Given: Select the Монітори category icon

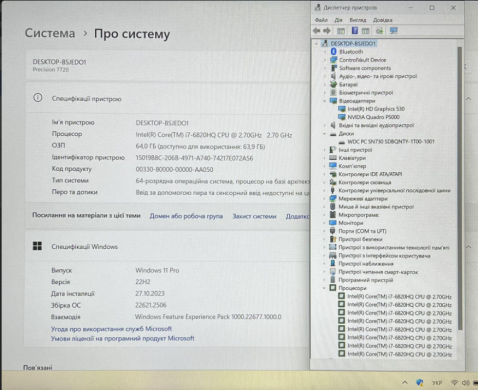Looking at the screenshot, I should point(333,223).
